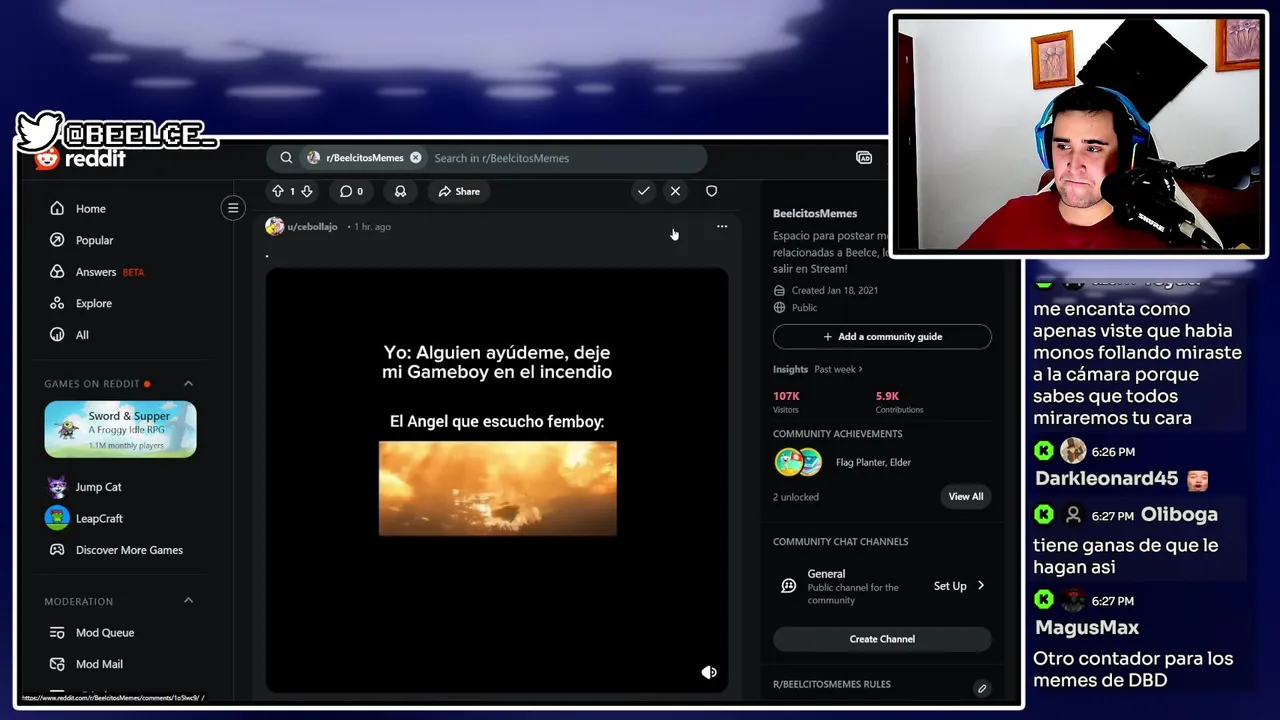The width and height of the screenshot is (1280, 720).
Task: Set Up the General chat channel
Action: click(950, 586)
